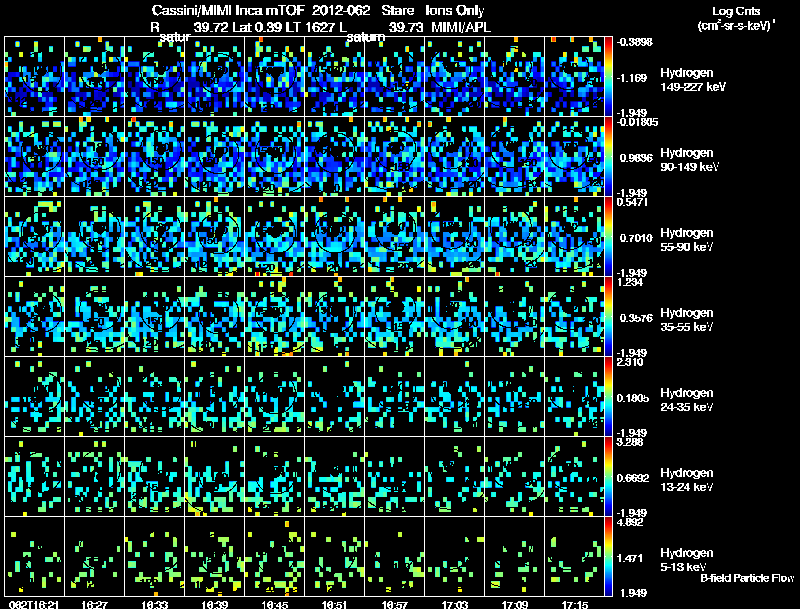Select the Hydrogen 13-24 keV panel at 17:03

[x=455, y=476]
